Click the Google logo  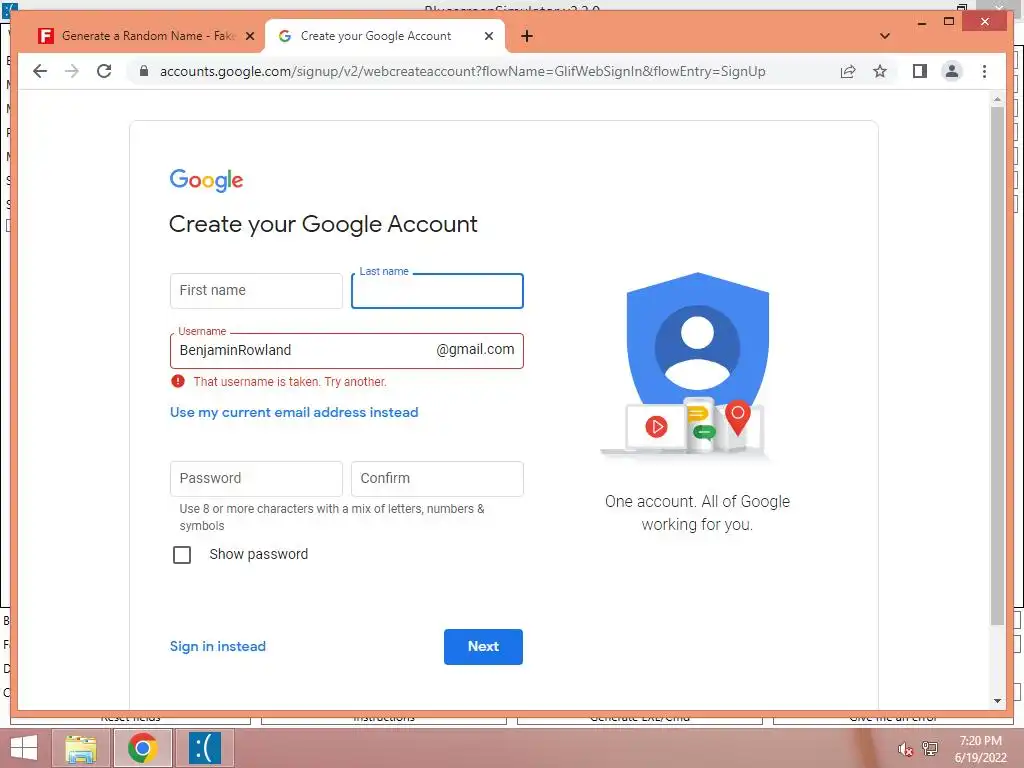206,180
